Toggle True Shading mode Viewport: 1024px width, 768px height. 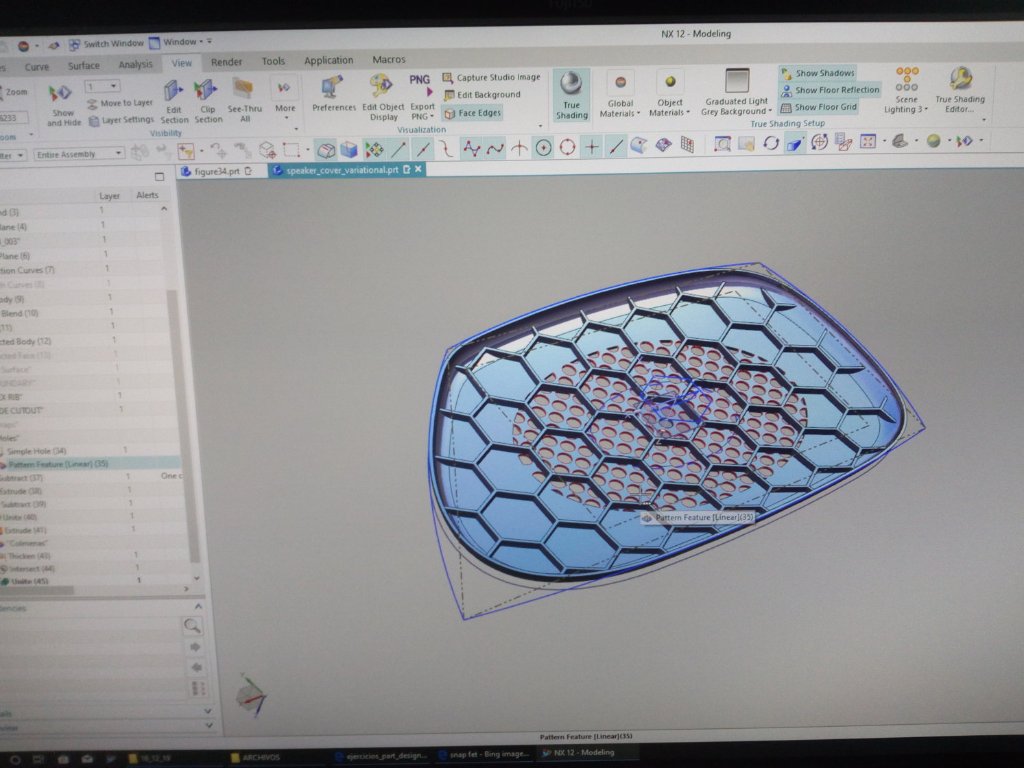click(x=571, y=95)
